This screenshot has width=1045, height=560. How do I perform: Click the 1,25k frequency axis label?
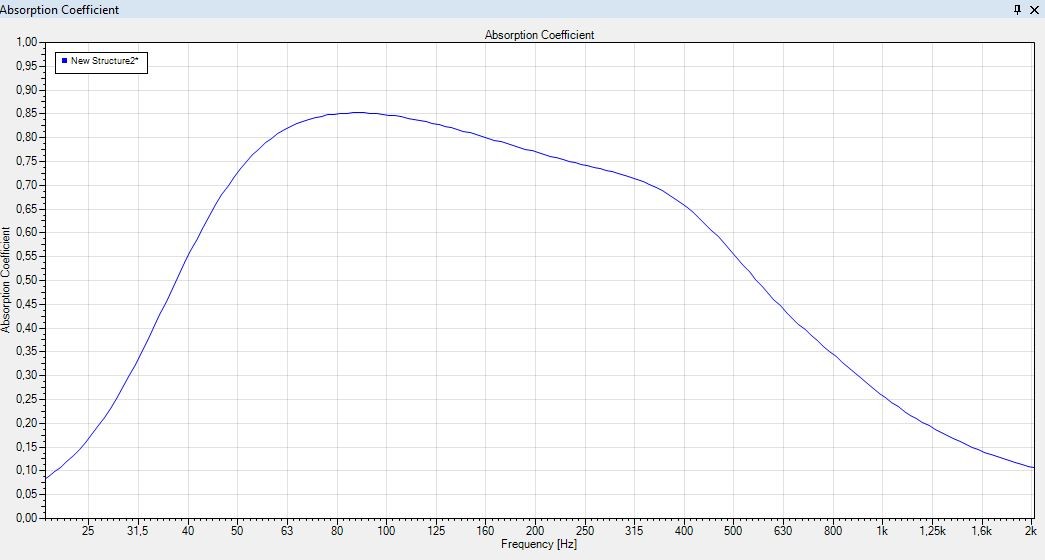pos(932,530)
